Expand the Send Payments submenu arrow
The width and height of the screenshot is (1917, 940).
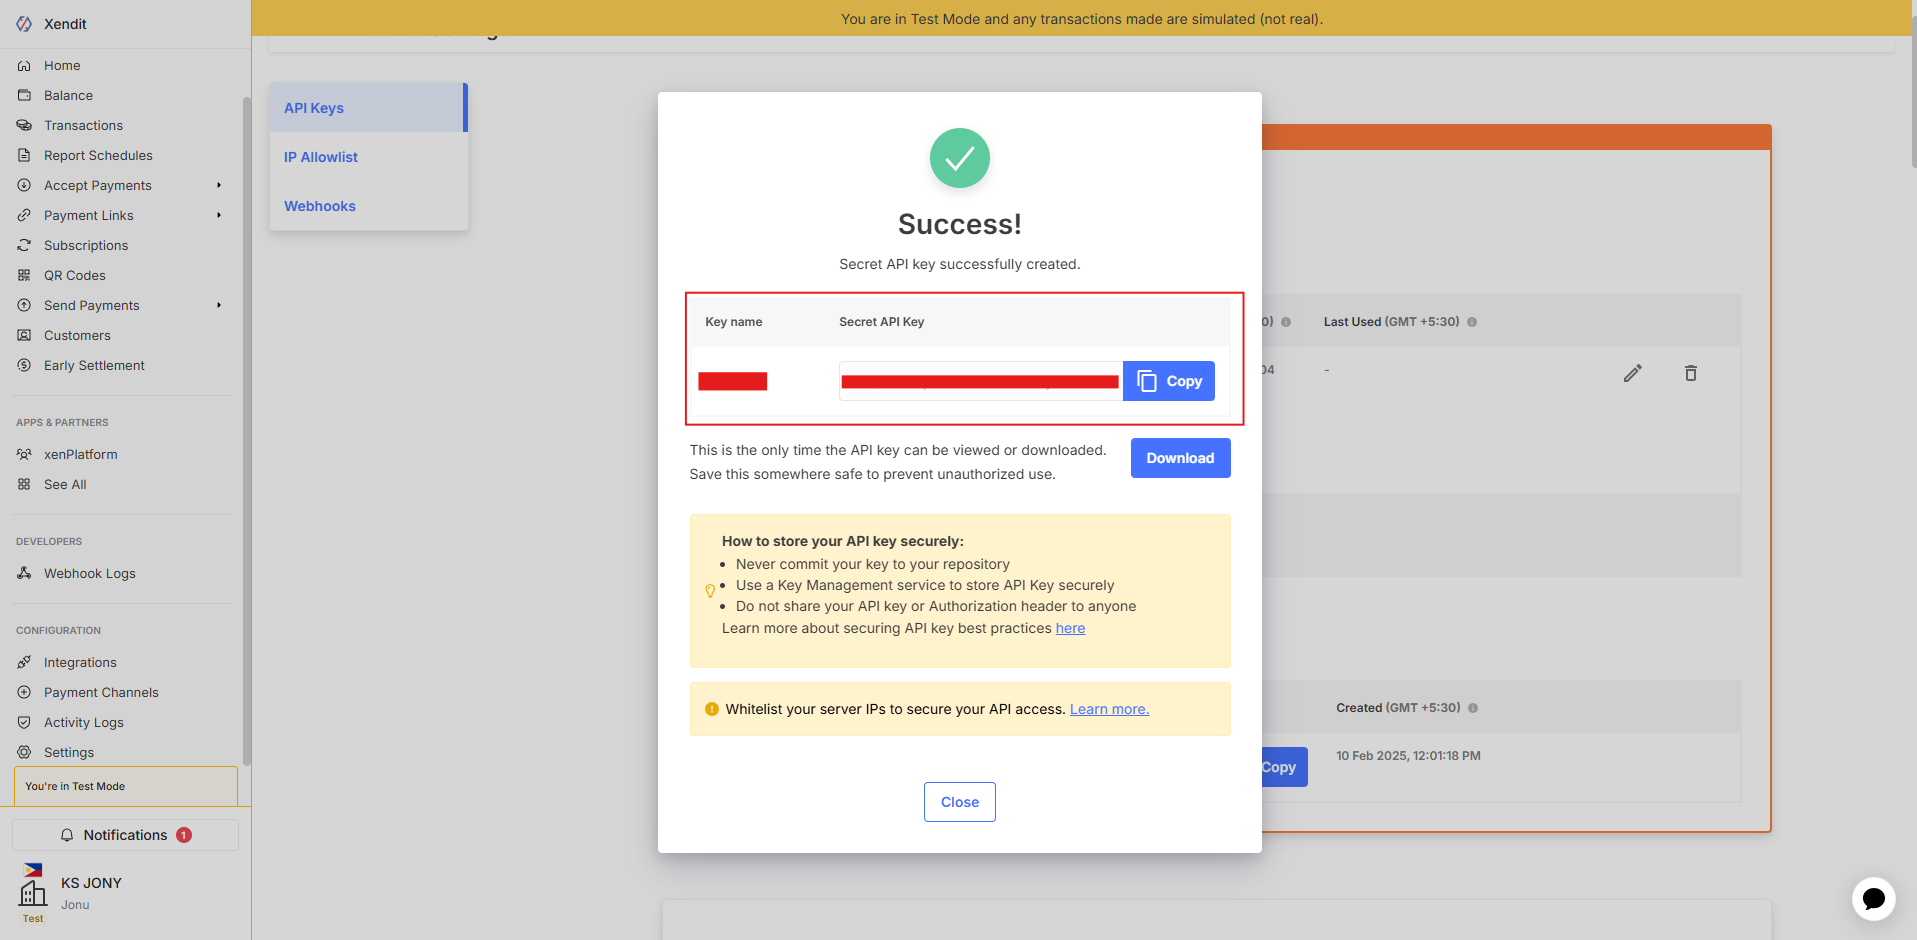click(219, 305)
